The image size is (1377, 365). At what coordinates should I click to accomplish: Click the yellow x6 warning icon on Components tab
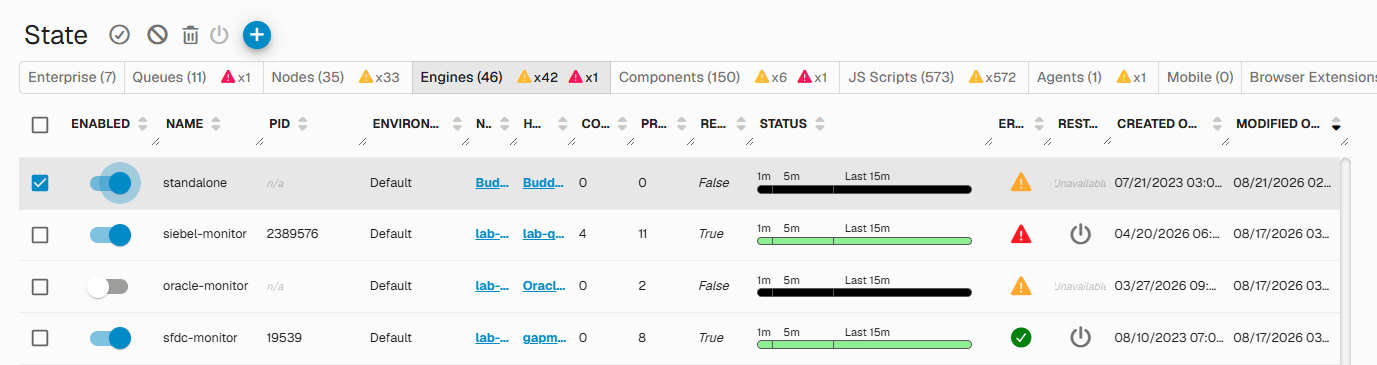(x=762, y=77)
